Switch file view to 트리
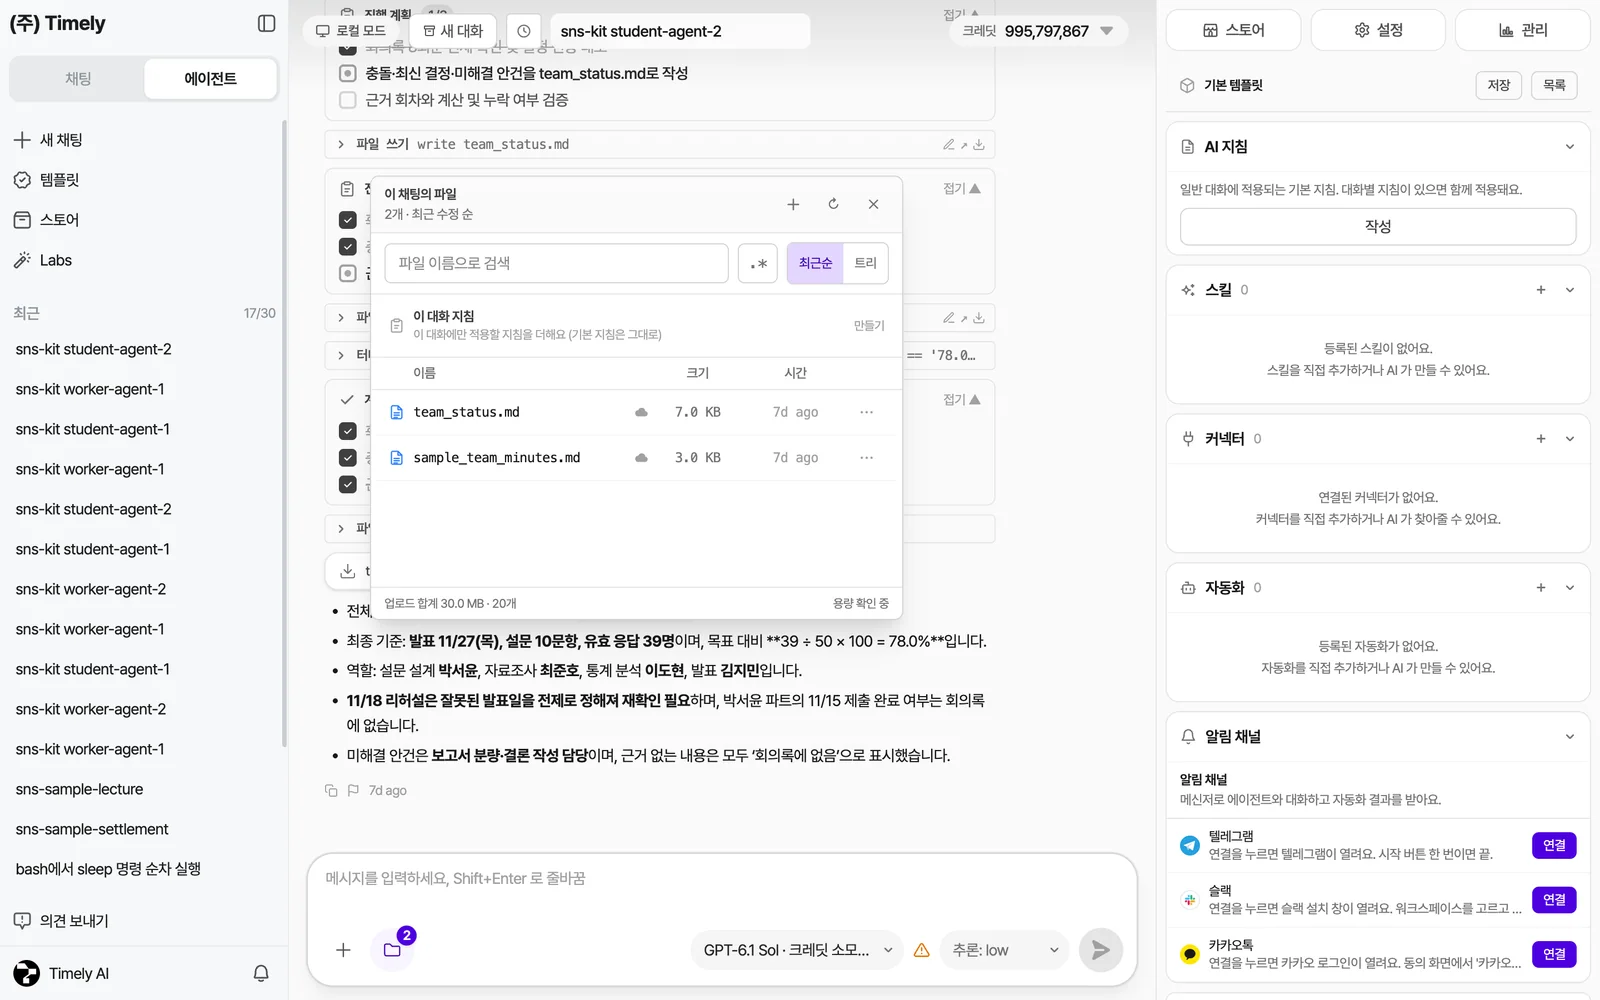 [866, 264]
